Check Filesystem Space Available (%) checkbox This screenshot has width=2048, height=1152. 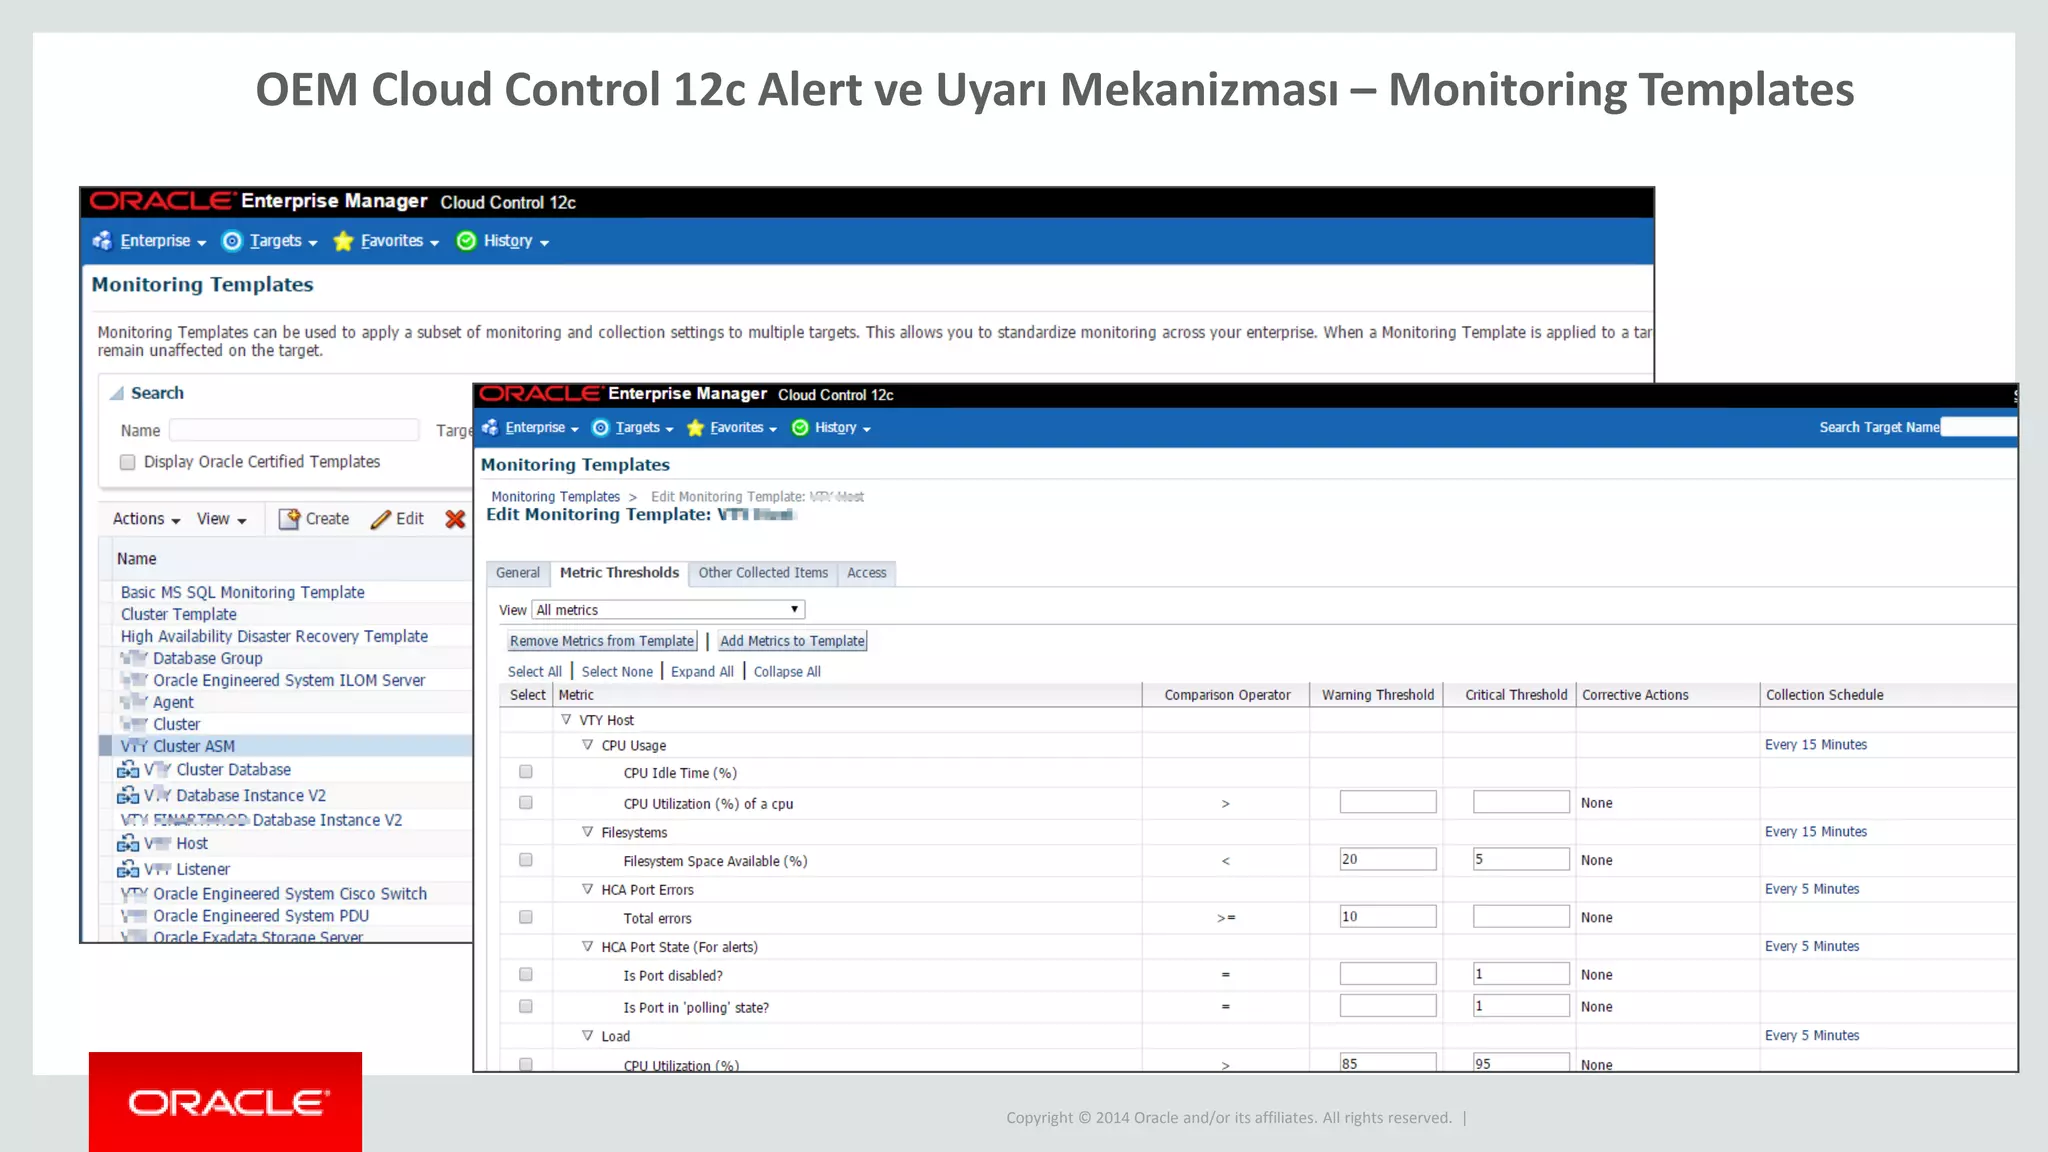pos(526,860)
